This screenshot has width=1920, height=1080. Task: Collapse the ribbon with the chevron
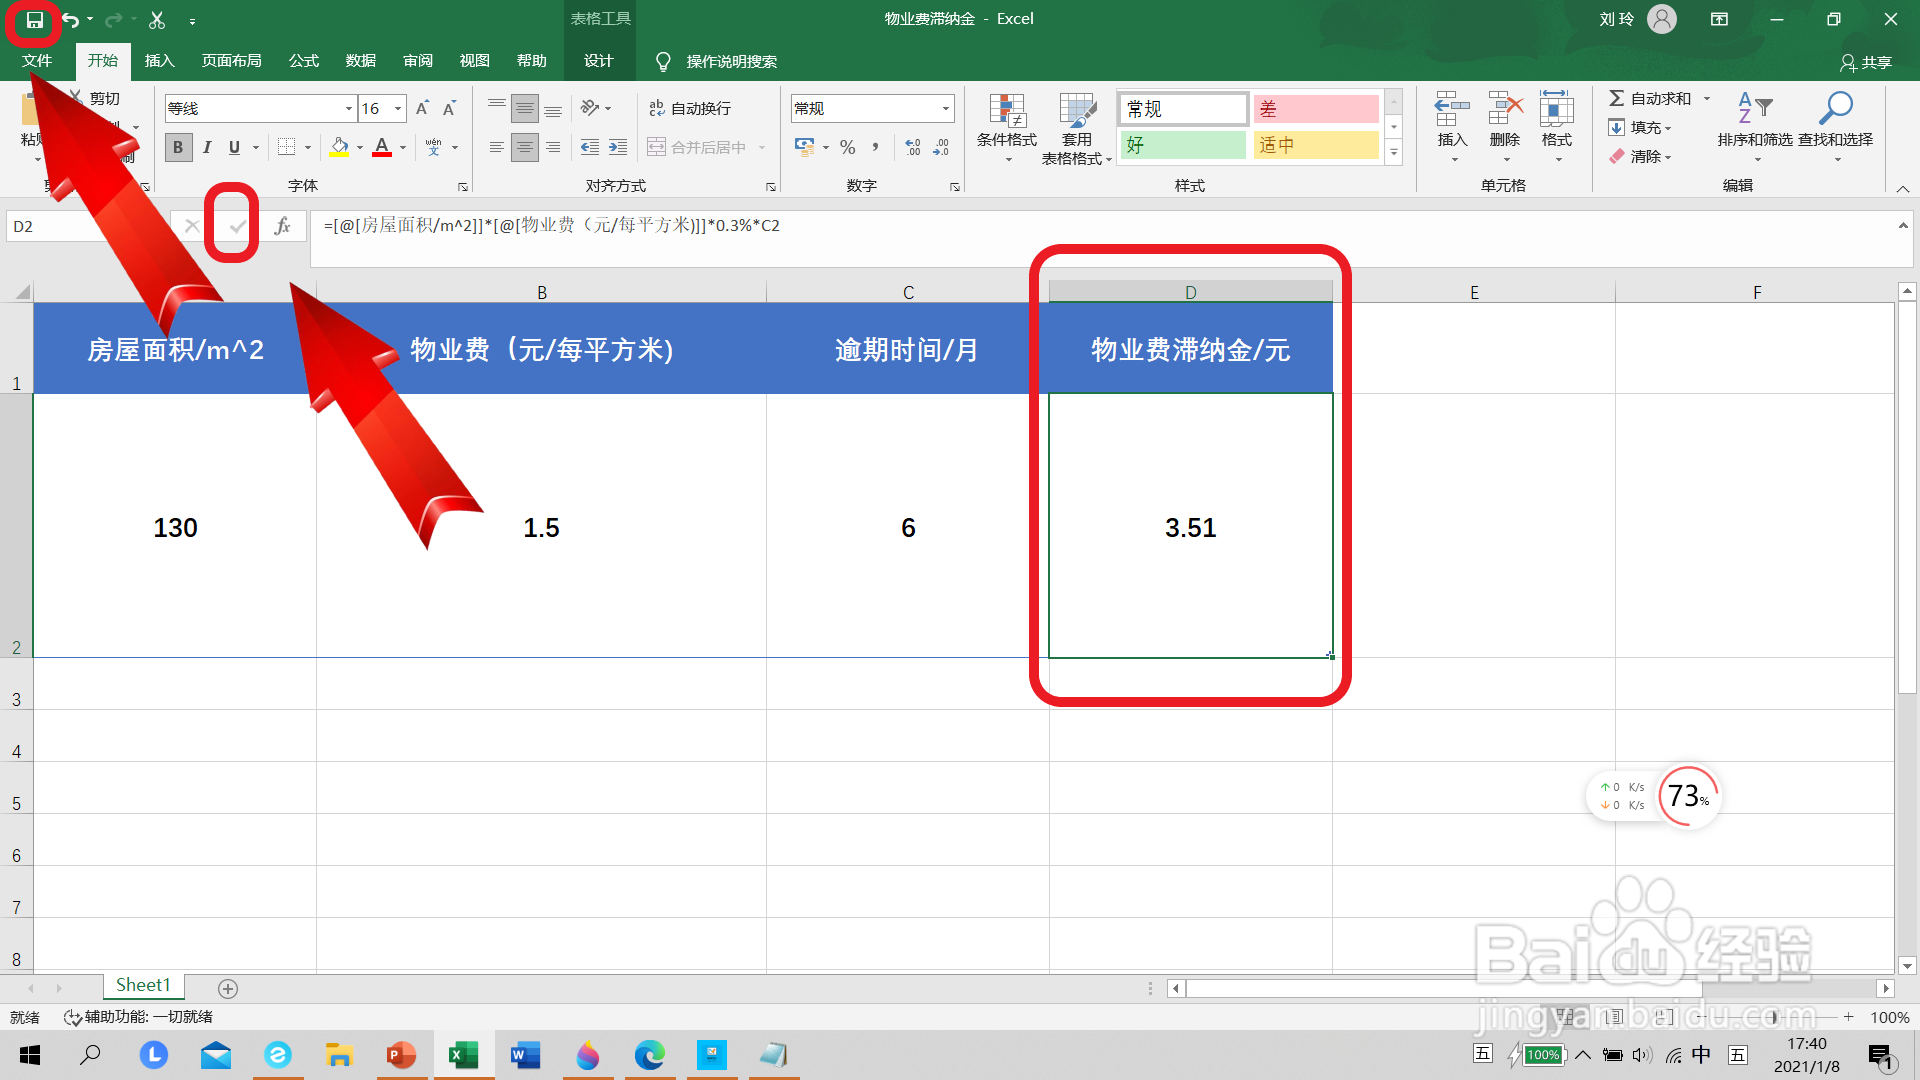1903,188
